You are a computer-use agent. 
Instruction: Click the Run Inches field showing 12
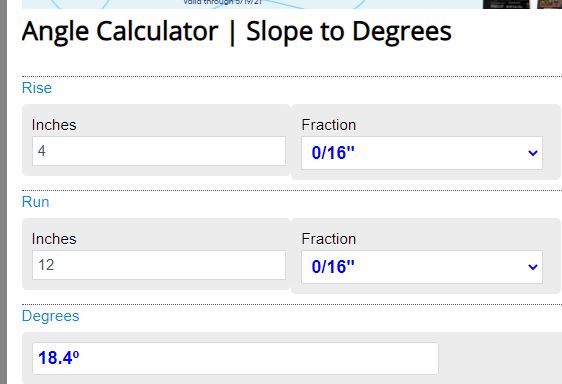point(159,265)
